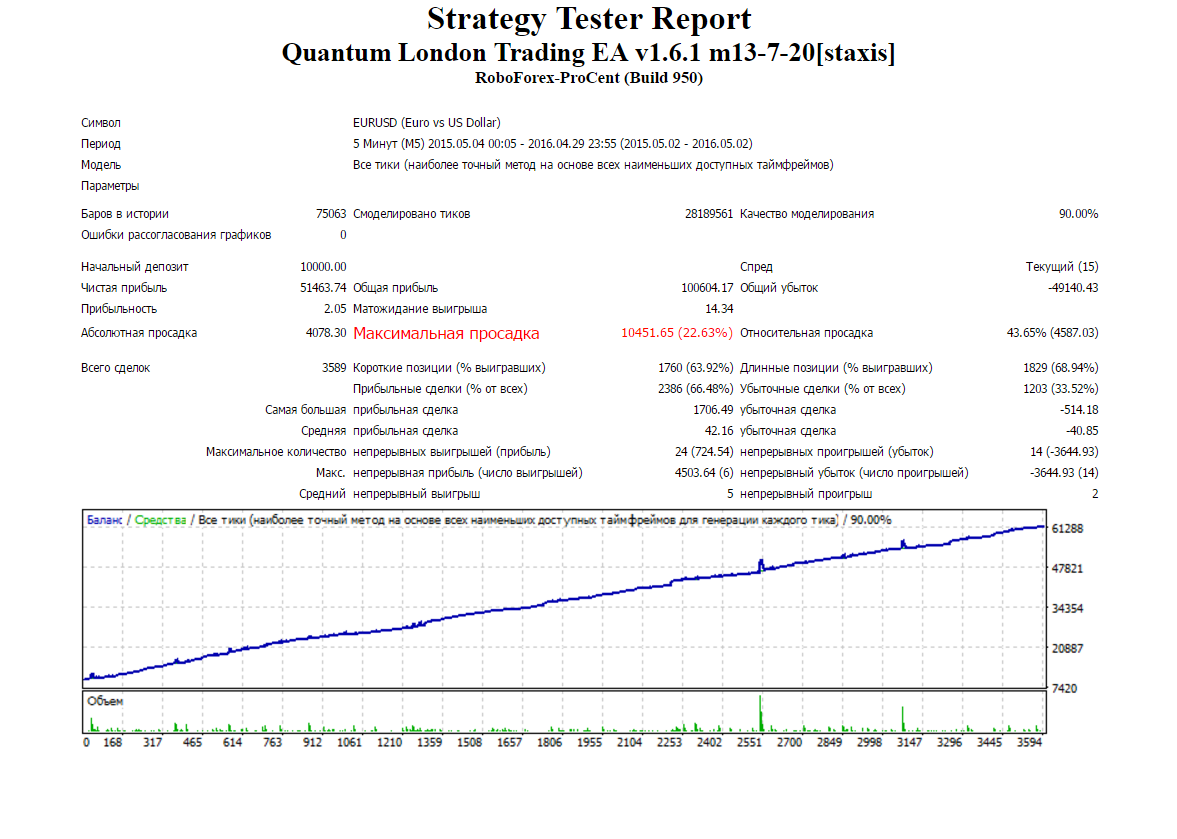Select spread value 'Текущий (15)'
Image resolution: width=1177 pixels, height=839 pixels.
tap(1062, 267)
